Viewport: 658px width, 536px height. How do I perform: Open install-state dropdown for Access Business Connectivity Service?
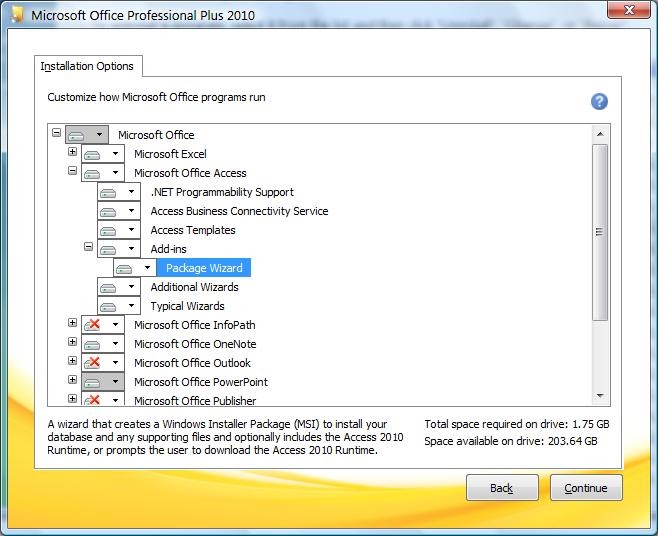click(x=119, y=211)
